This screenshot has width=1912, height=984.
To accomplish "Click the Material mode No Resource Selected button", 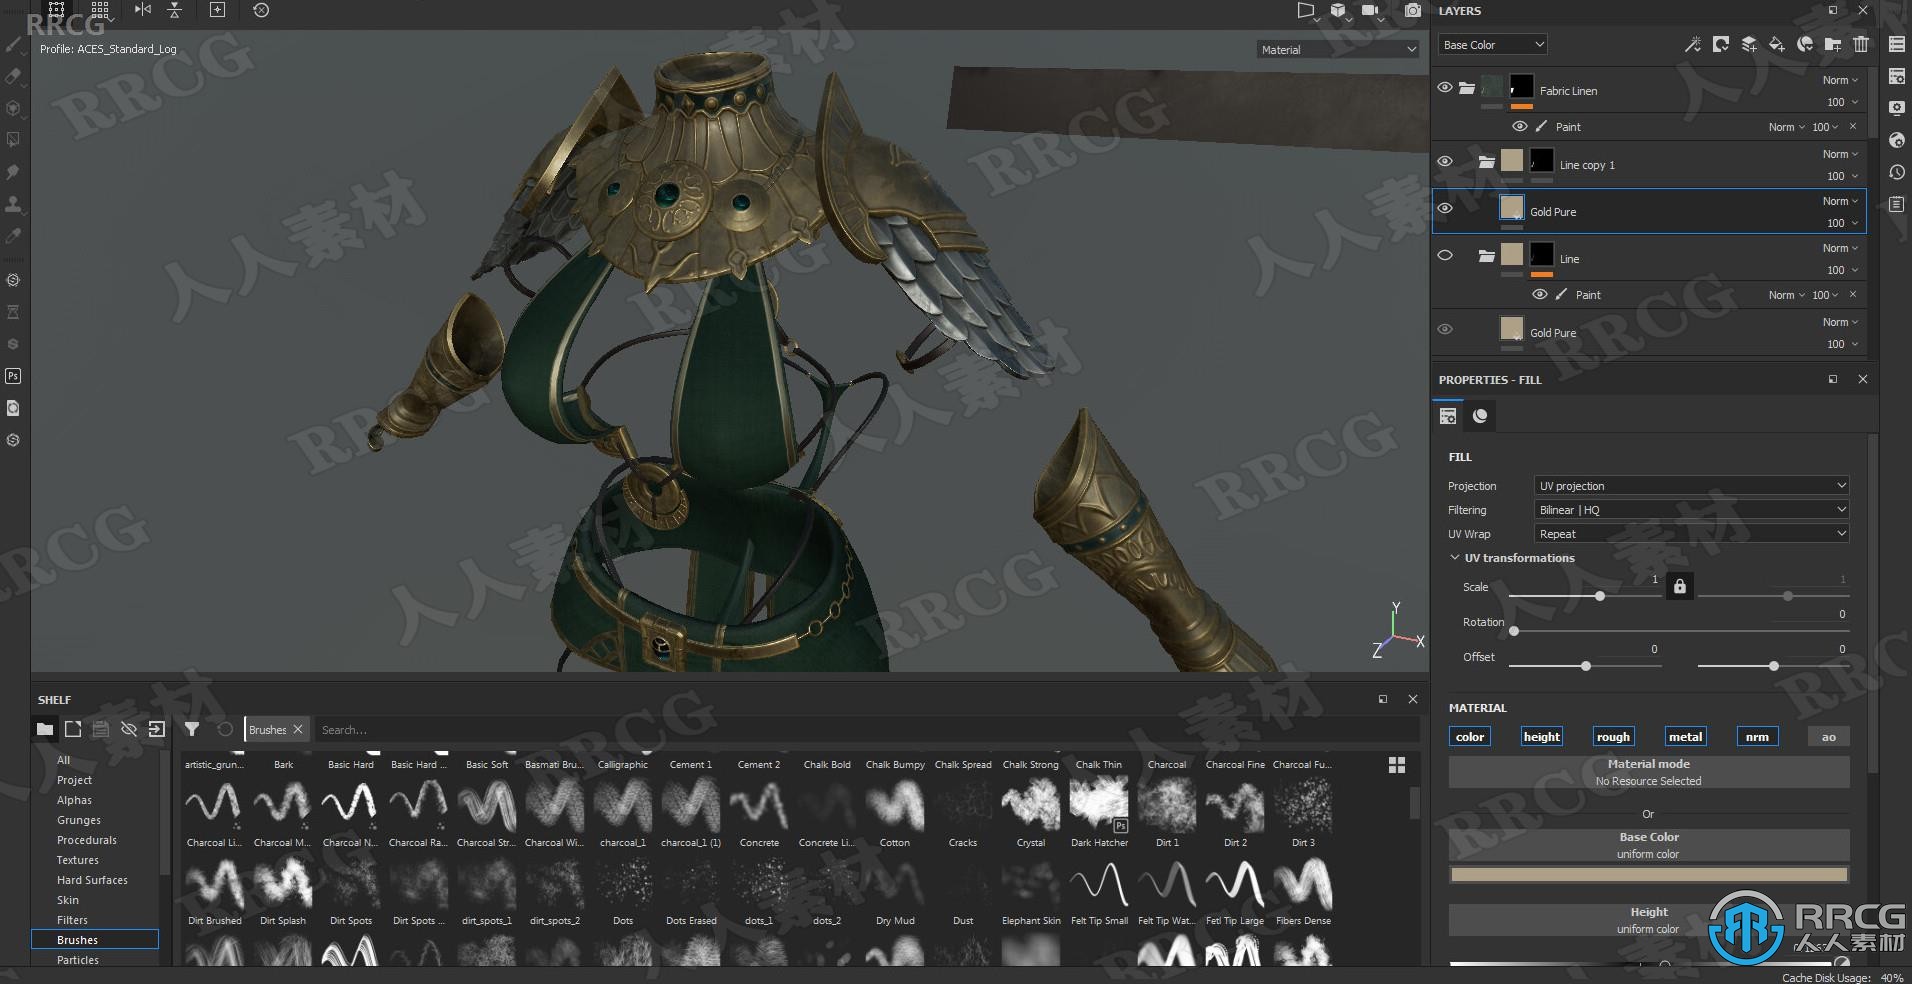I will (x=1648, y=772).
